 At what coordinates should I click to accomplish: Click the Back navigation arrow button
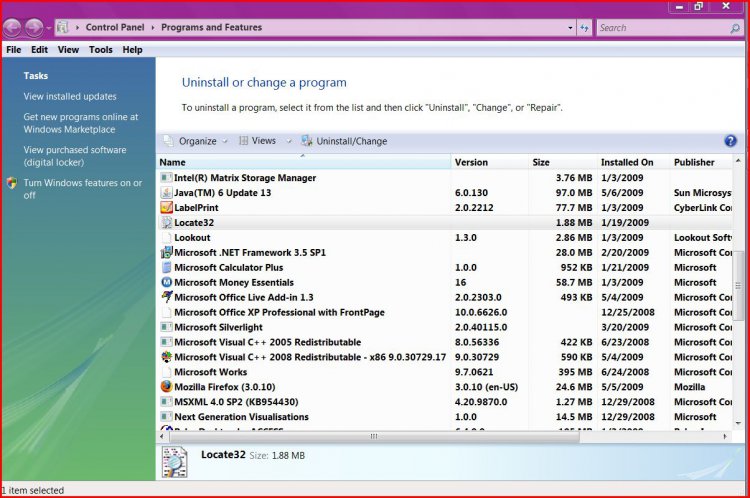pos(12,28)
